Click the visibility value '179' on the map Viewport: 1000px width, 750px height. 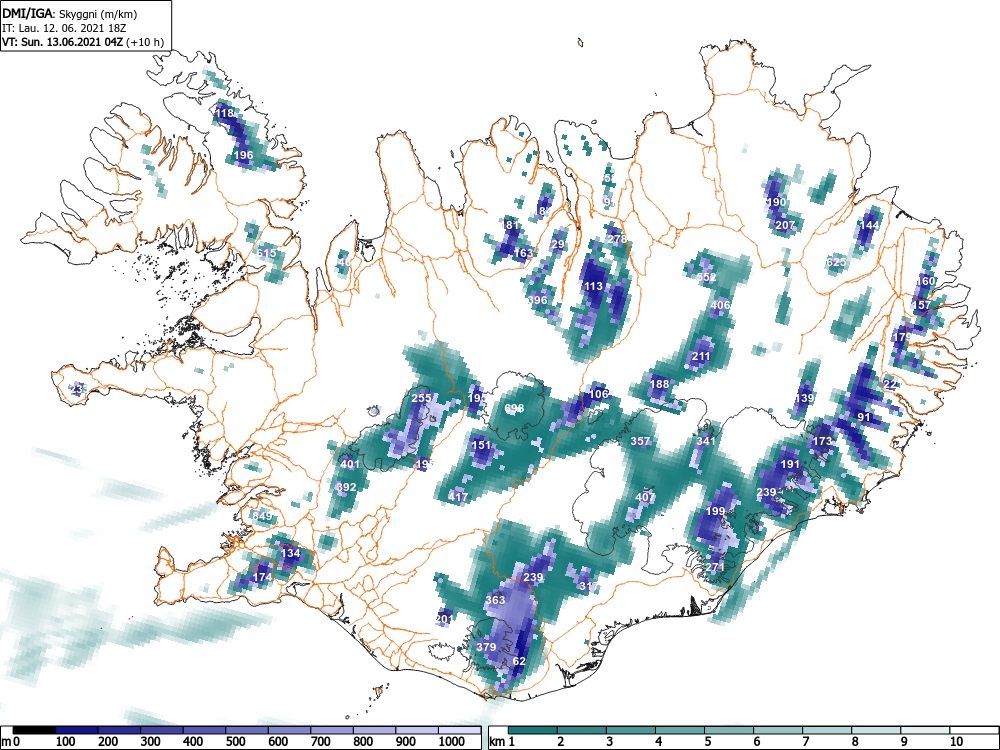(902, 337)
